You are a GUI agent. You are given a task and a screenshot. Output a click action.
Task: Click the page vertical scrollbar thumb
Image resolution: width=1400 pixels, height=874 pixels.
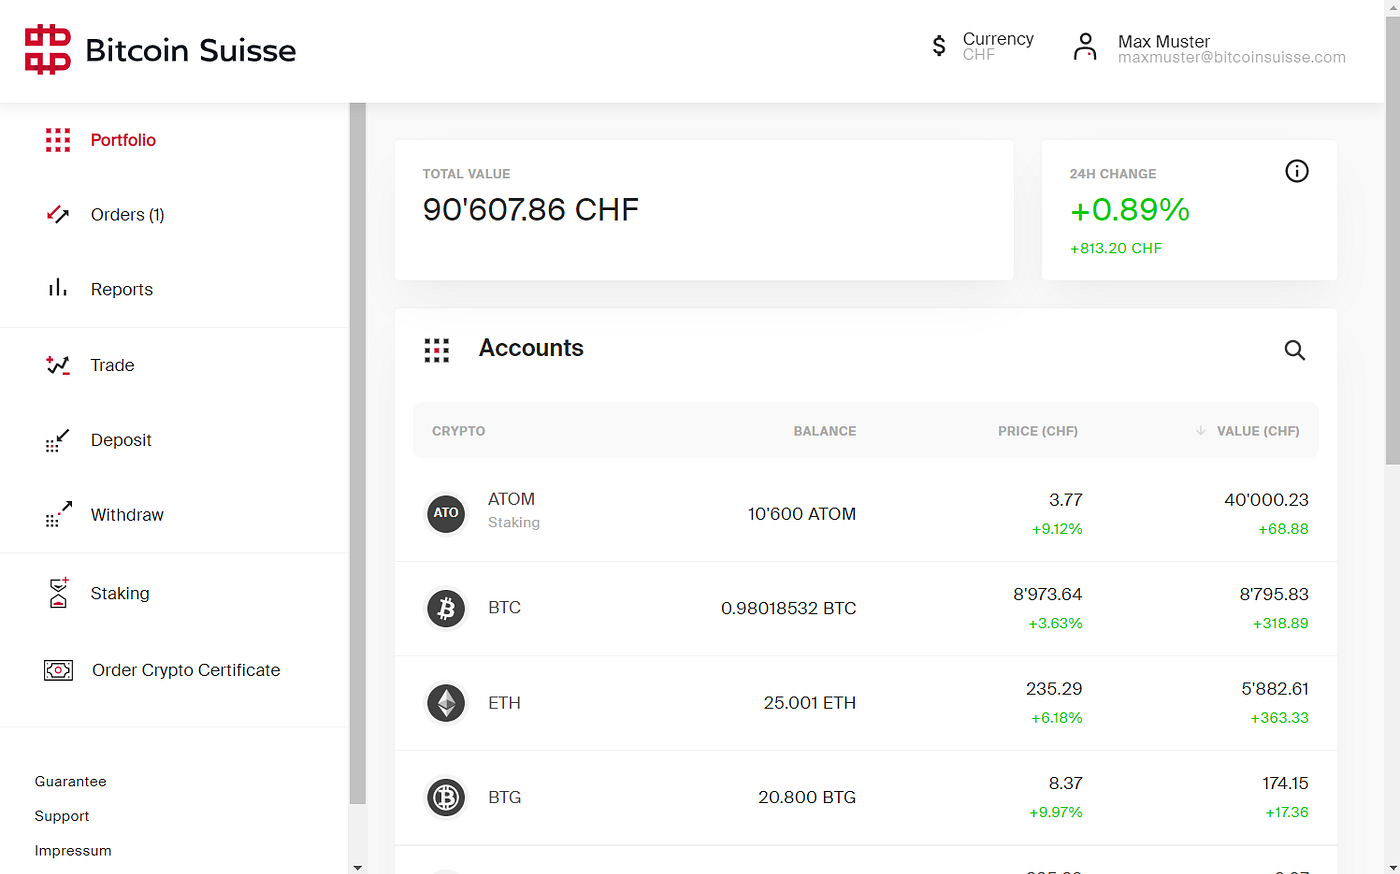pyautogui.click(x=1392, y=238)
